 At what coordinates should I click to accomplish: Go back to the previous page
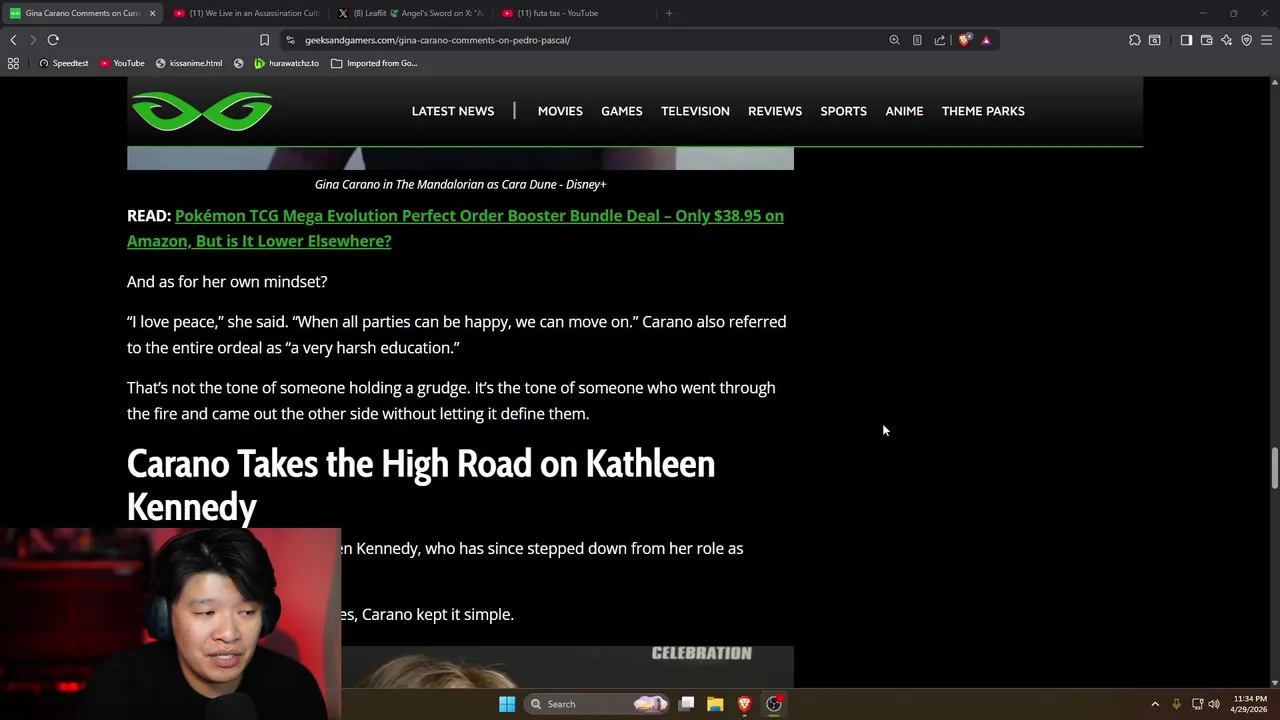(13, 40)
